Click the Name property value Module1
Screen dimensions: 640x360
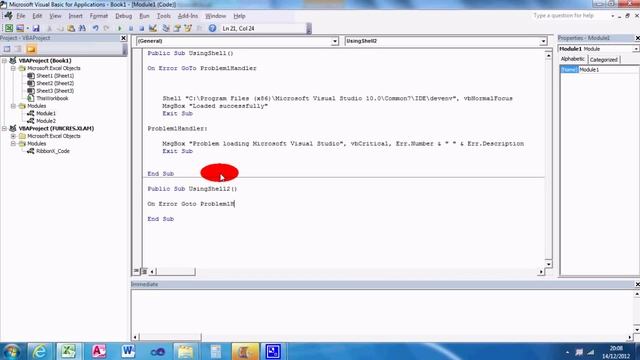pos(608,70)
